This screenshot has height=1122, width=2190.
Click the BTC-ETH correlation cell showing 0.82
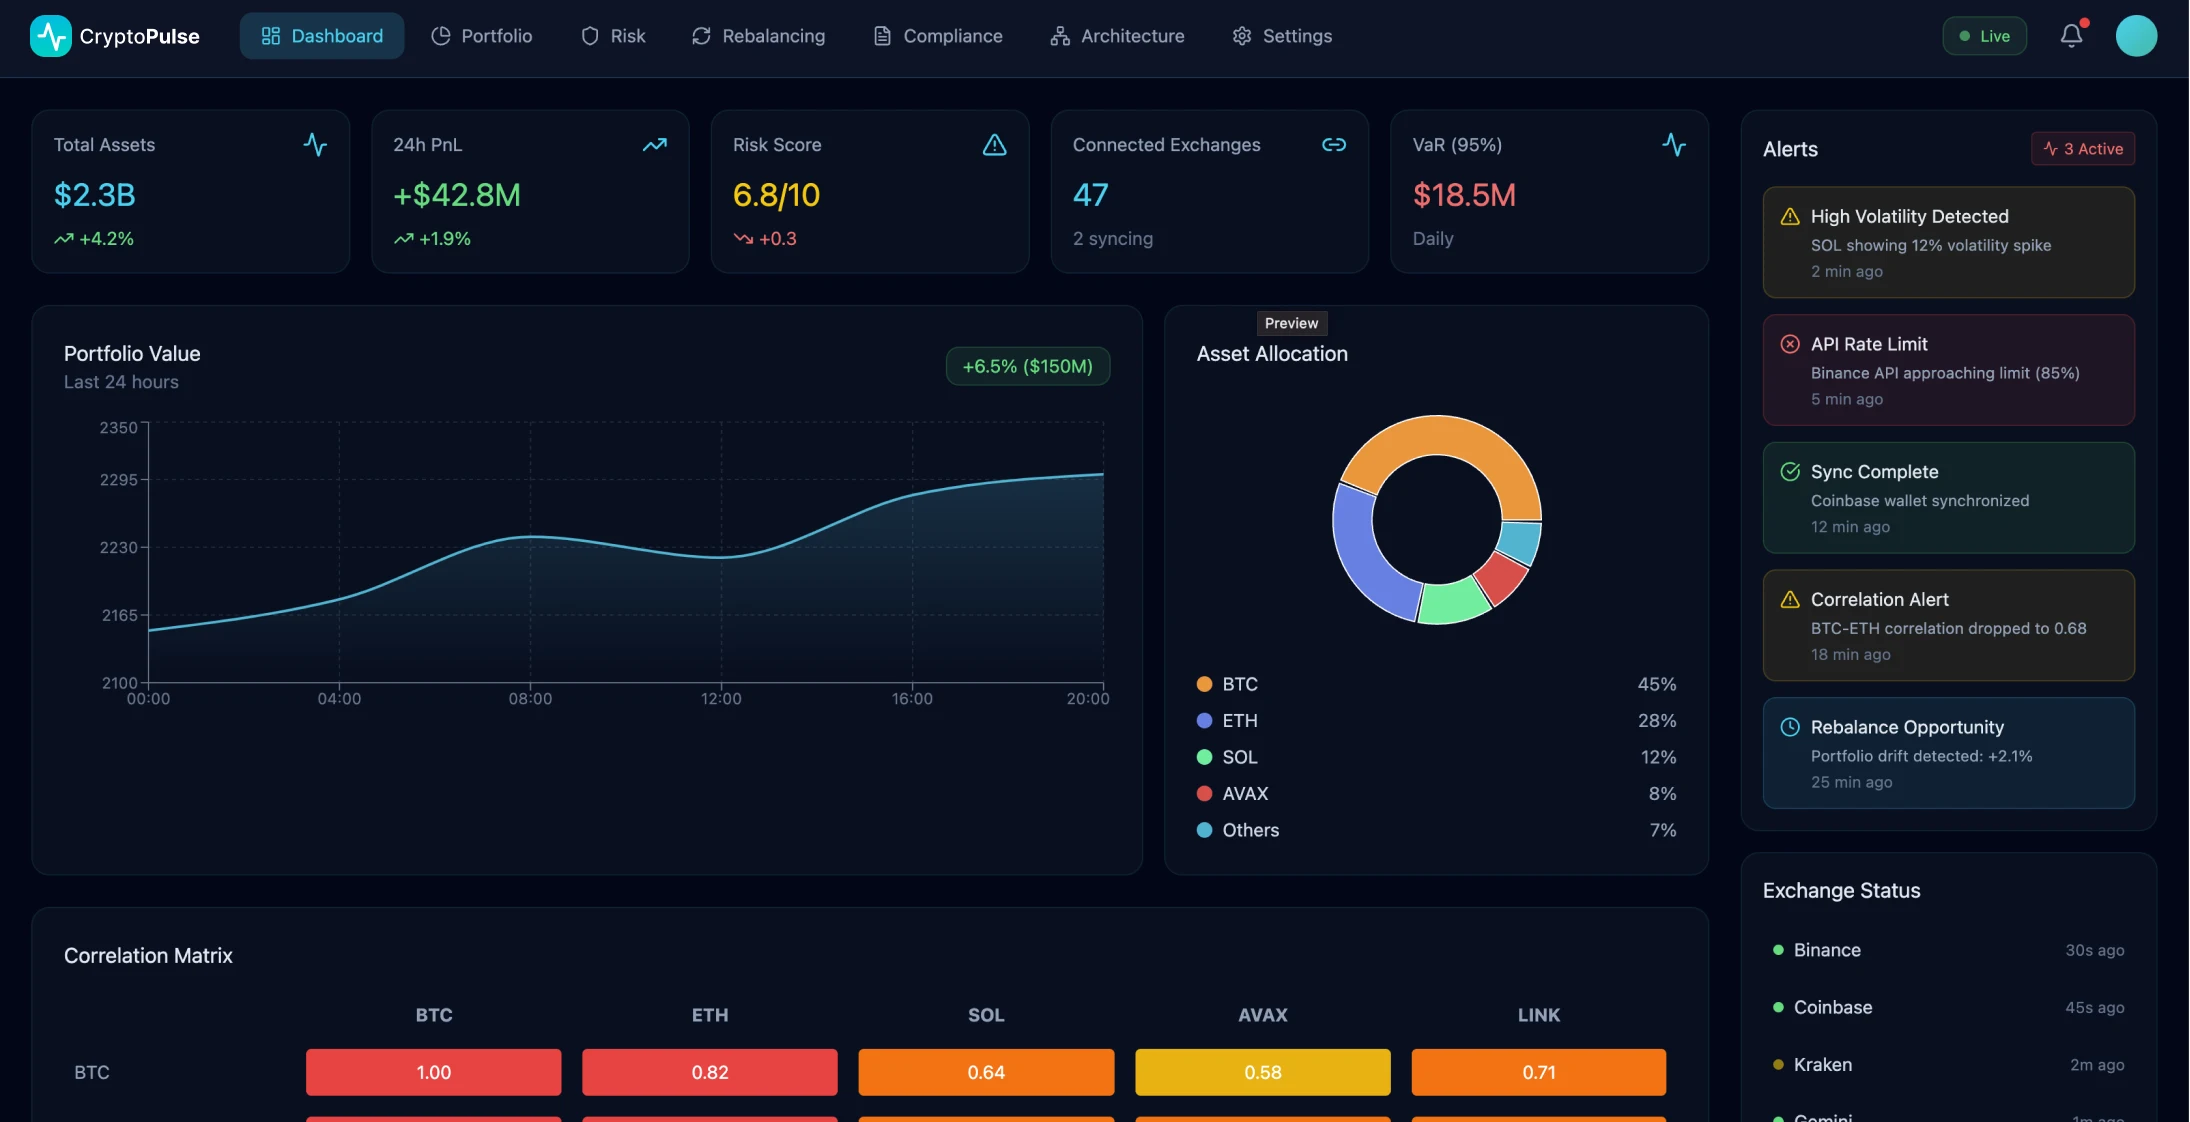point(709,1072)
